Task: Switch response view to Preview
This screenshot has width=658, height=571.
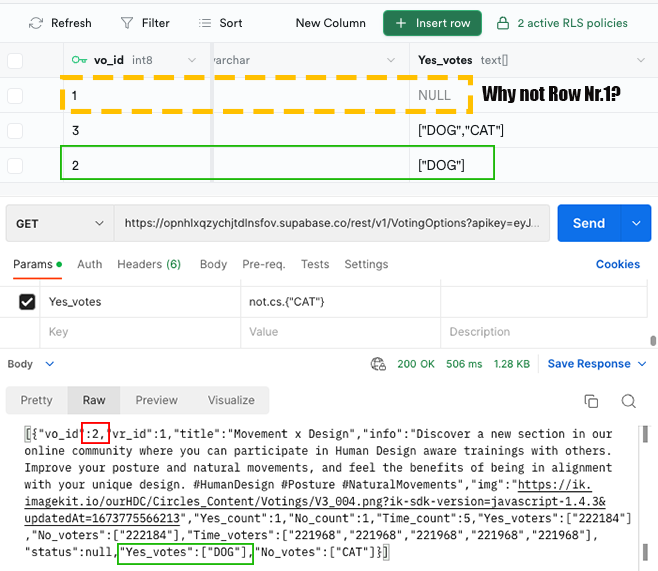Action: point(157,400)
